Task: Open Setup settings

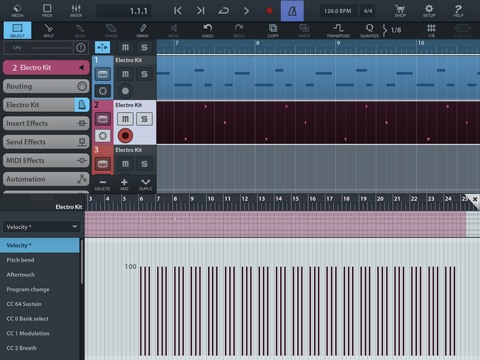Action: [x=429, y=11]
